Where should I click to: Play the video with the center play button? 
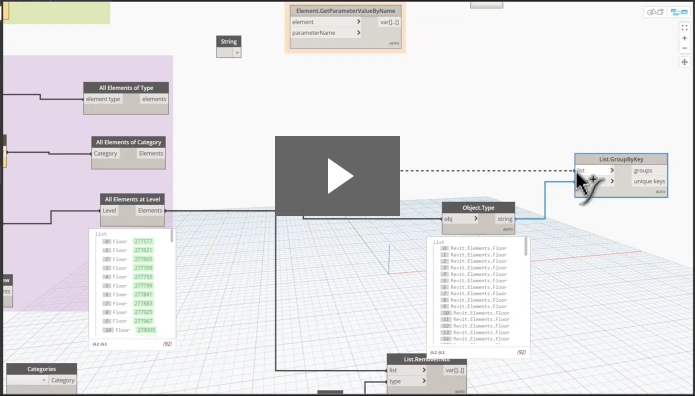tap(337, 176)
